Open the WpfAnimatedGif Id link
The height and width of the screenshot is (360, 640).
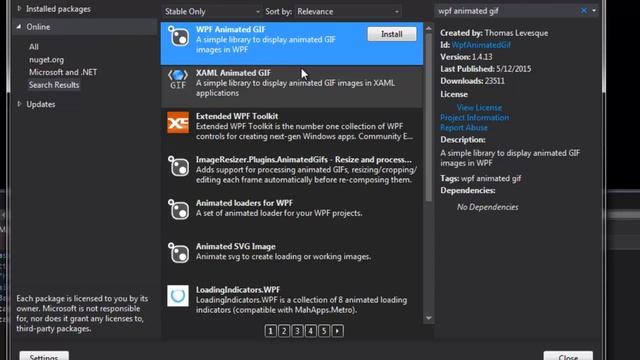(x=481, y=45)
